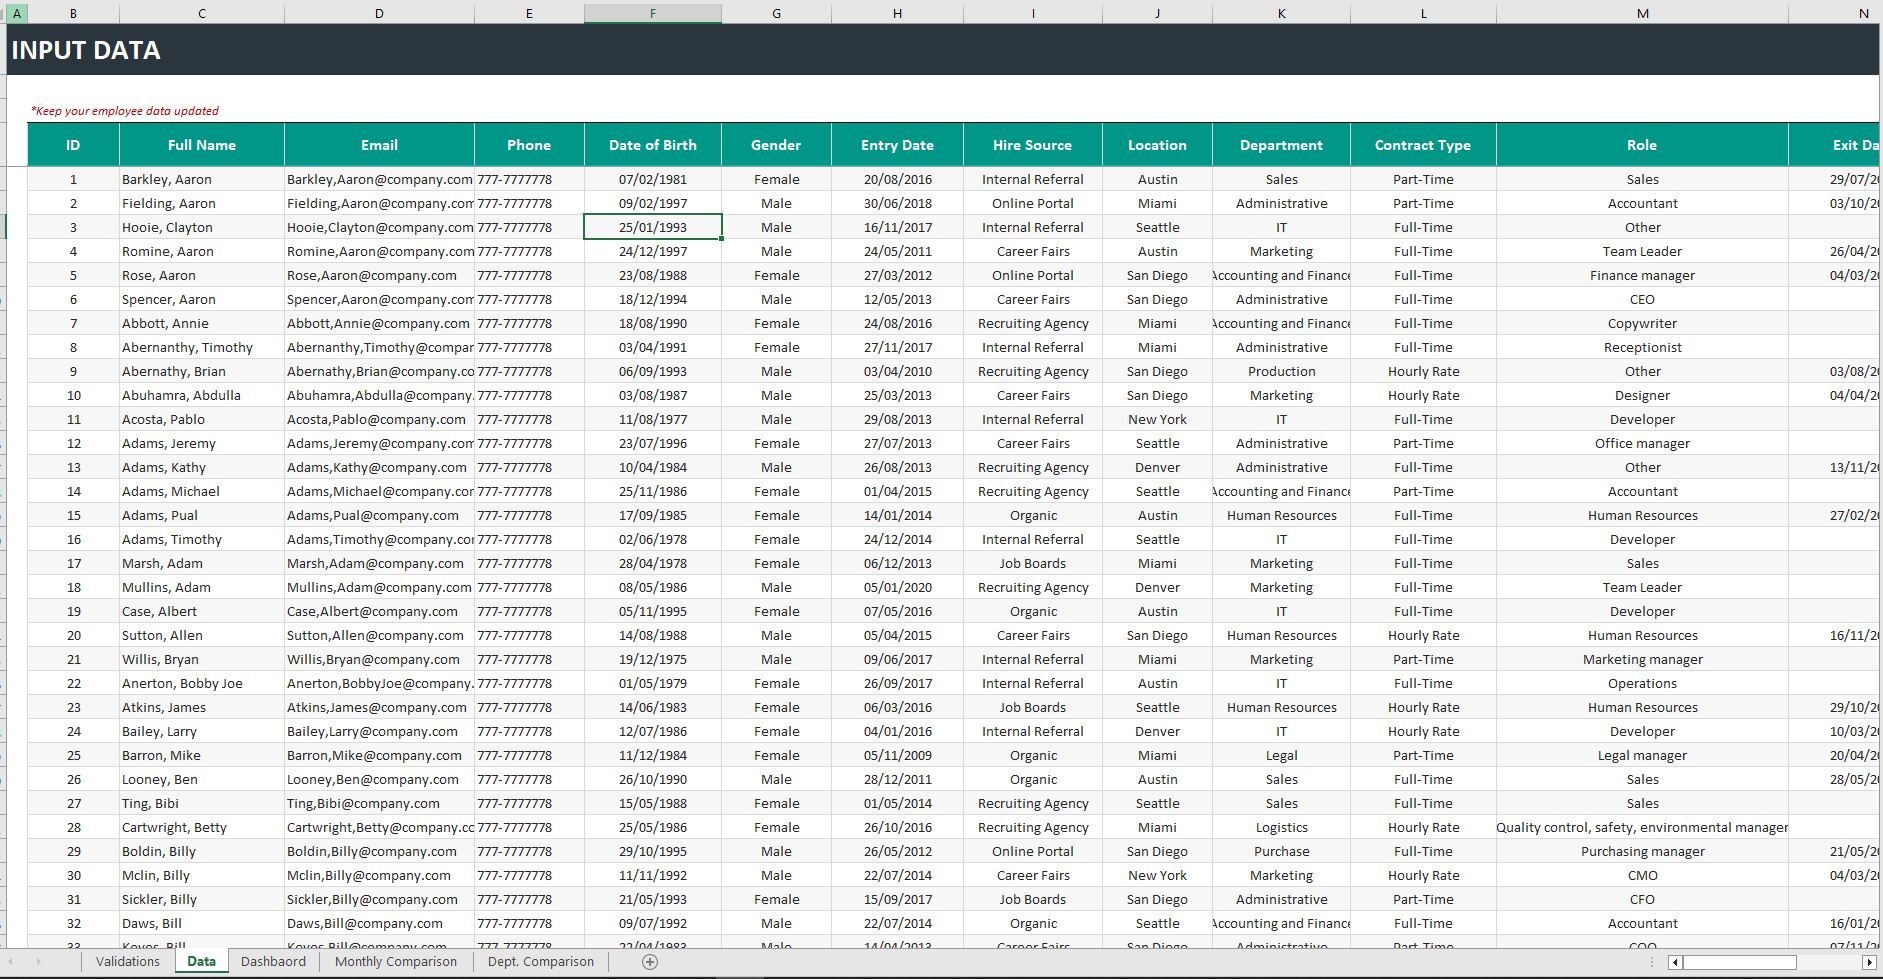Select column A header

click(x=17, y=14)
